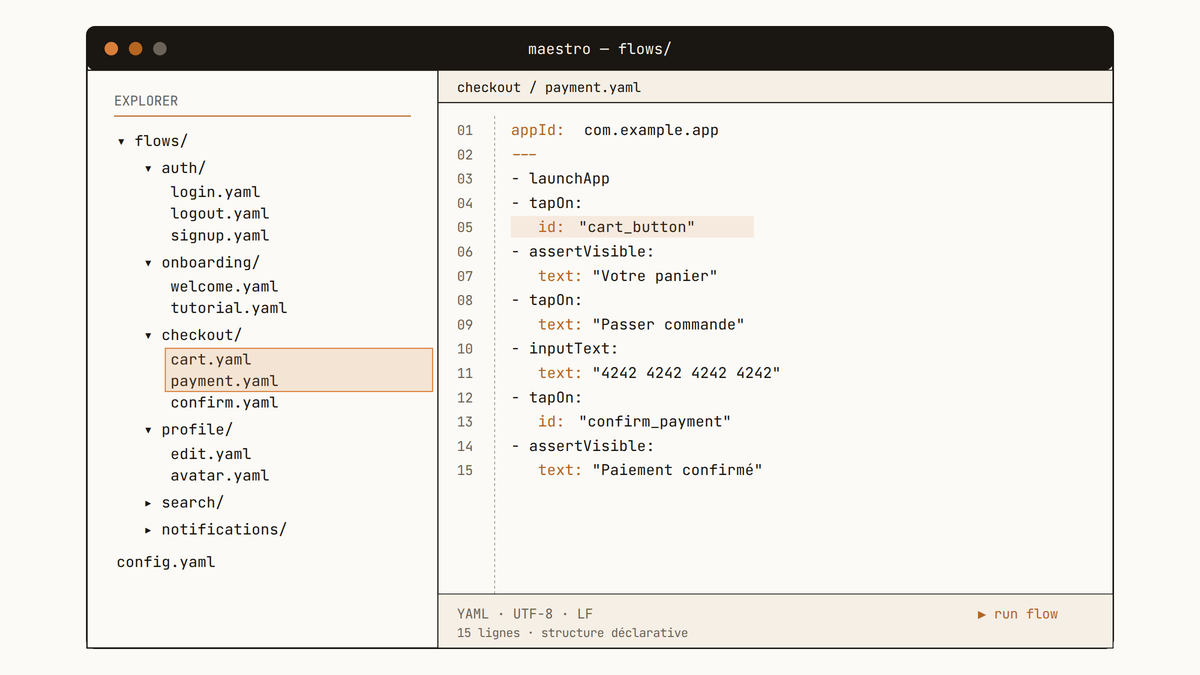The image size is (1200, 675).
Task: Click the --- separator on line 02
Action: (524, 154)
